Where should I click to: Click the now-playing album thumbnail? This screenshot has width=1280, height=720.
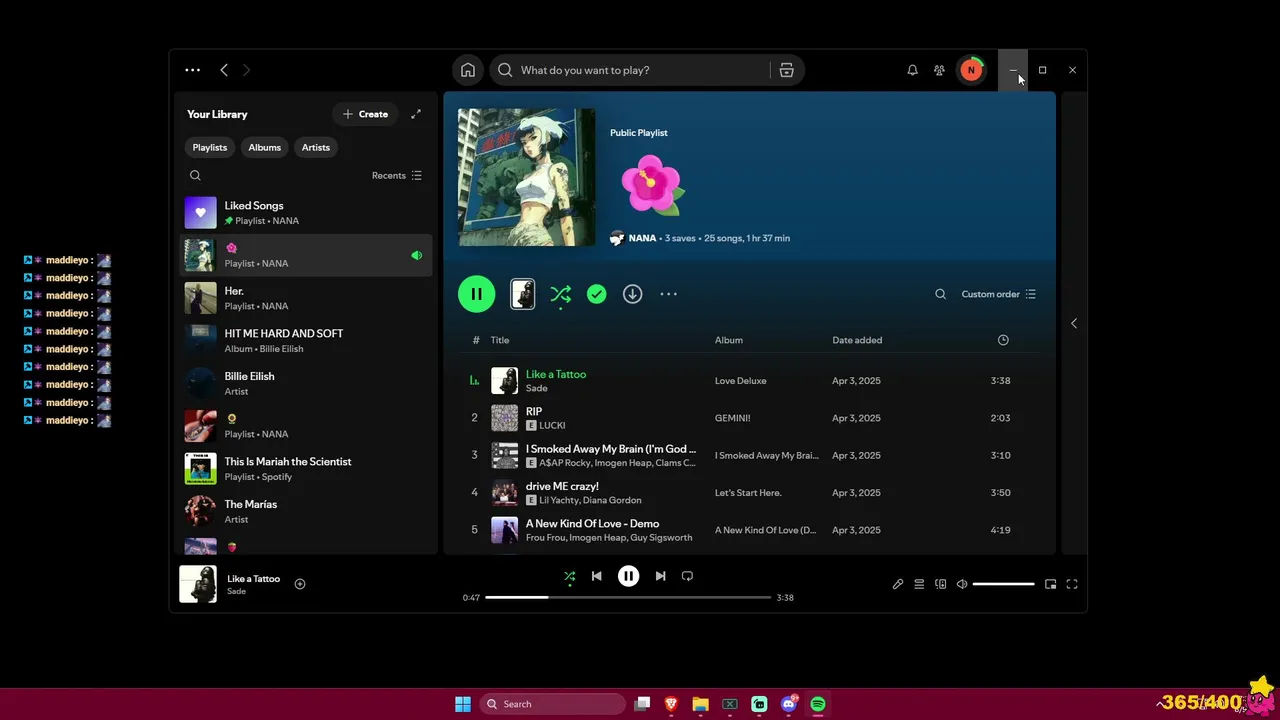pos(198,584)
